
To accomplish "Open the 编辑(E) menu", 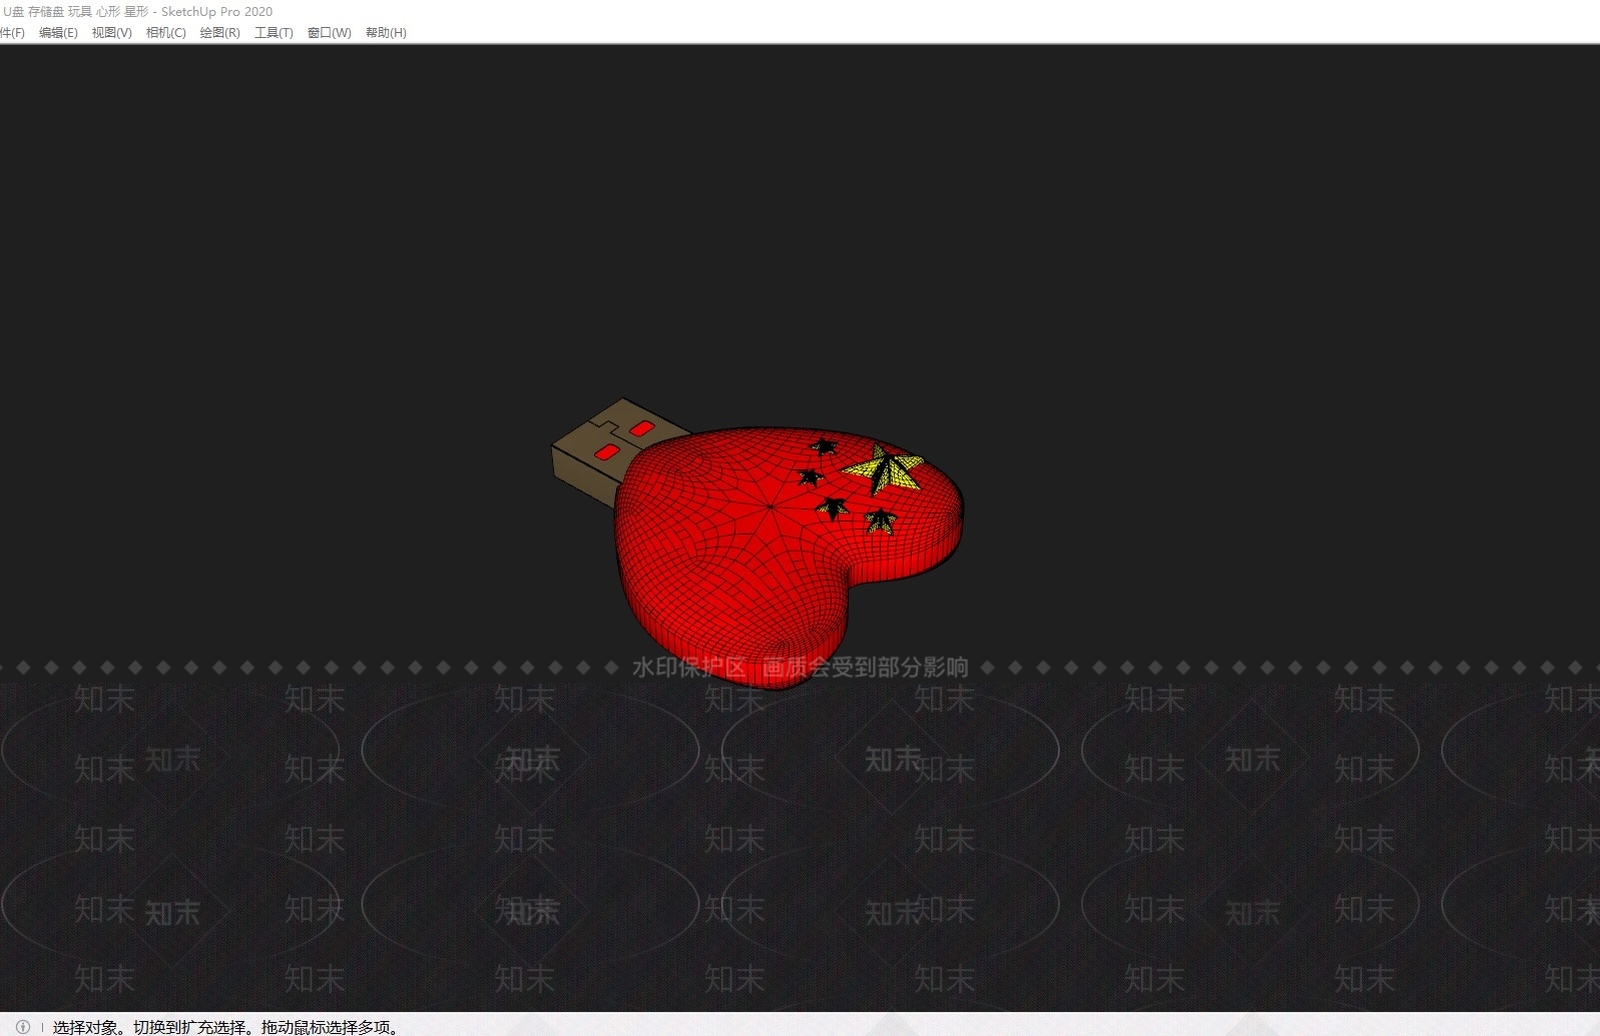I will [x=58, y=33].
